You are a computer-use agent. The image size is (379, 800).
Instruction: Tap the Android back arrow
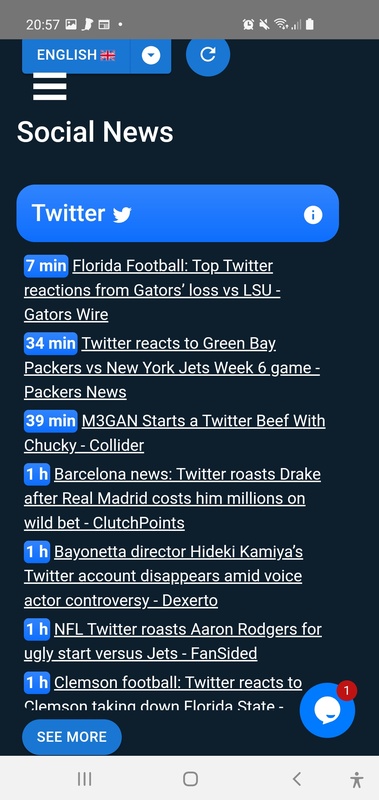tap(297, 779)
